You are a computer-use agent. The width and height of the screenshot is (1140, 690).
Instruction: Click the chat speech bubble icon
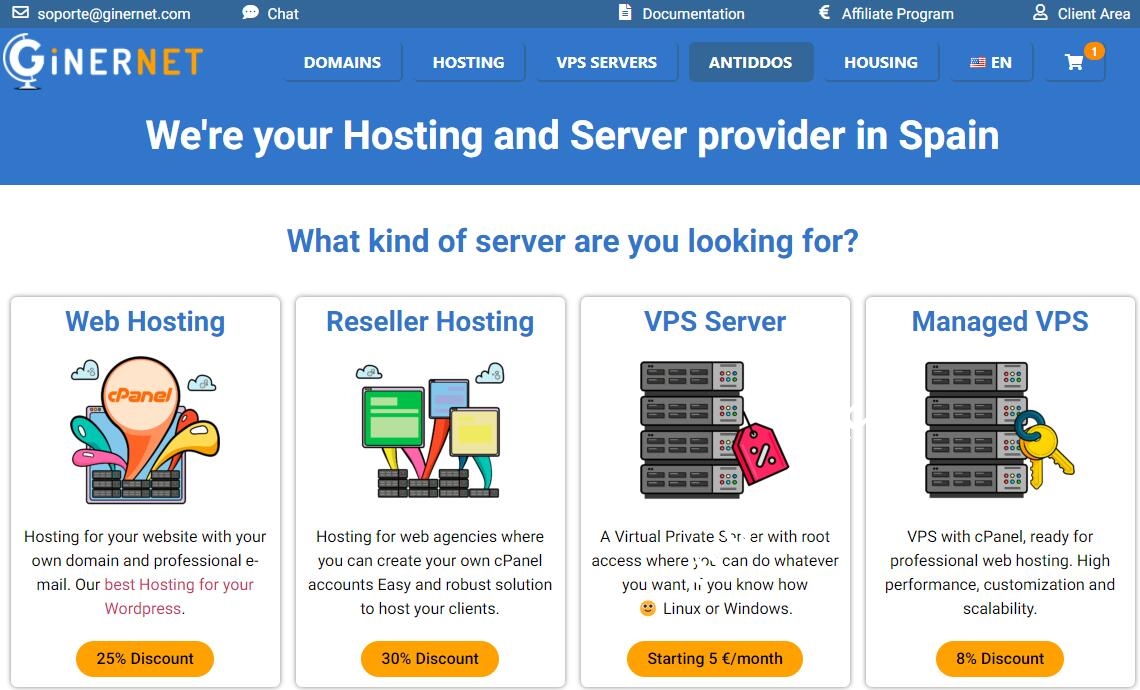click(250, 12)
